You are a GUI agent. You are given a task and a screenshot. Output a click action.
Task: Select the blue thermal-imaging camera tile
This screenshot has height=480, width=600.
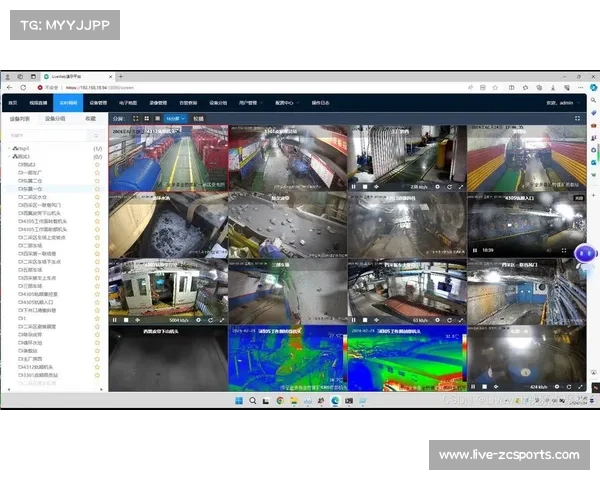click(288, 358)
